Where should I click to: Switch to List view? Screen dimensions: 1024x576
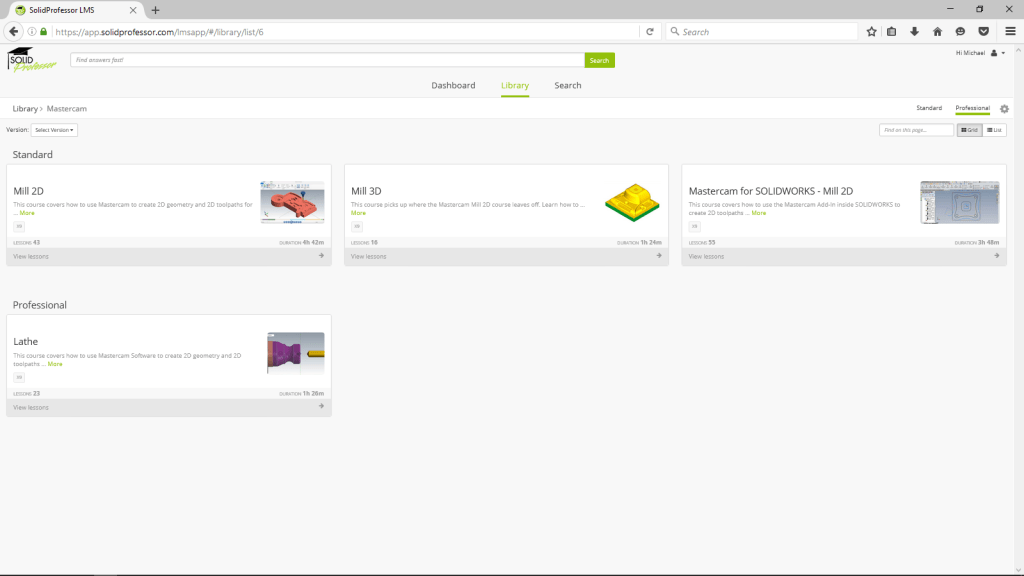tap(994, 130)
